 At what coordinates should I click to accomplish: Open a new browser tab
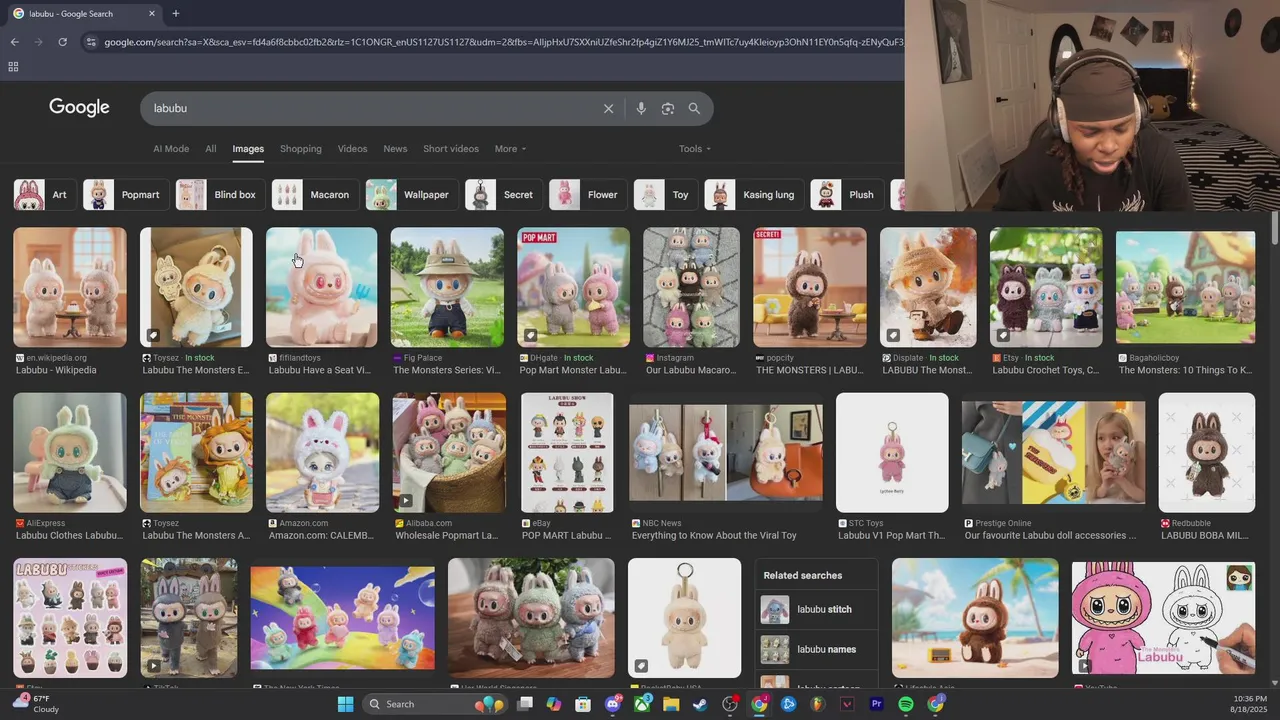176,14
